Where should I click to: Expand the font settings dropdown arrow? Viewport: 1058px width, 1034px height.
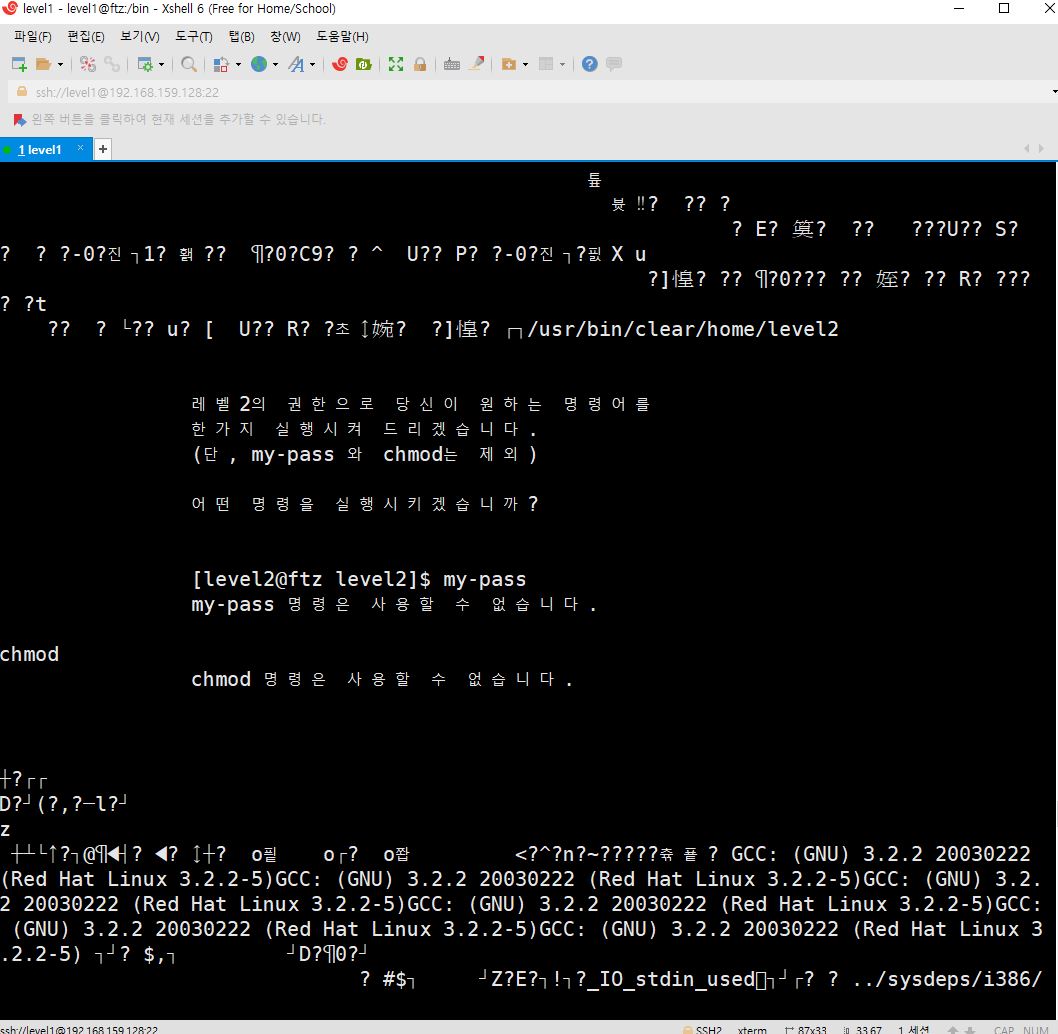point(312,64)
